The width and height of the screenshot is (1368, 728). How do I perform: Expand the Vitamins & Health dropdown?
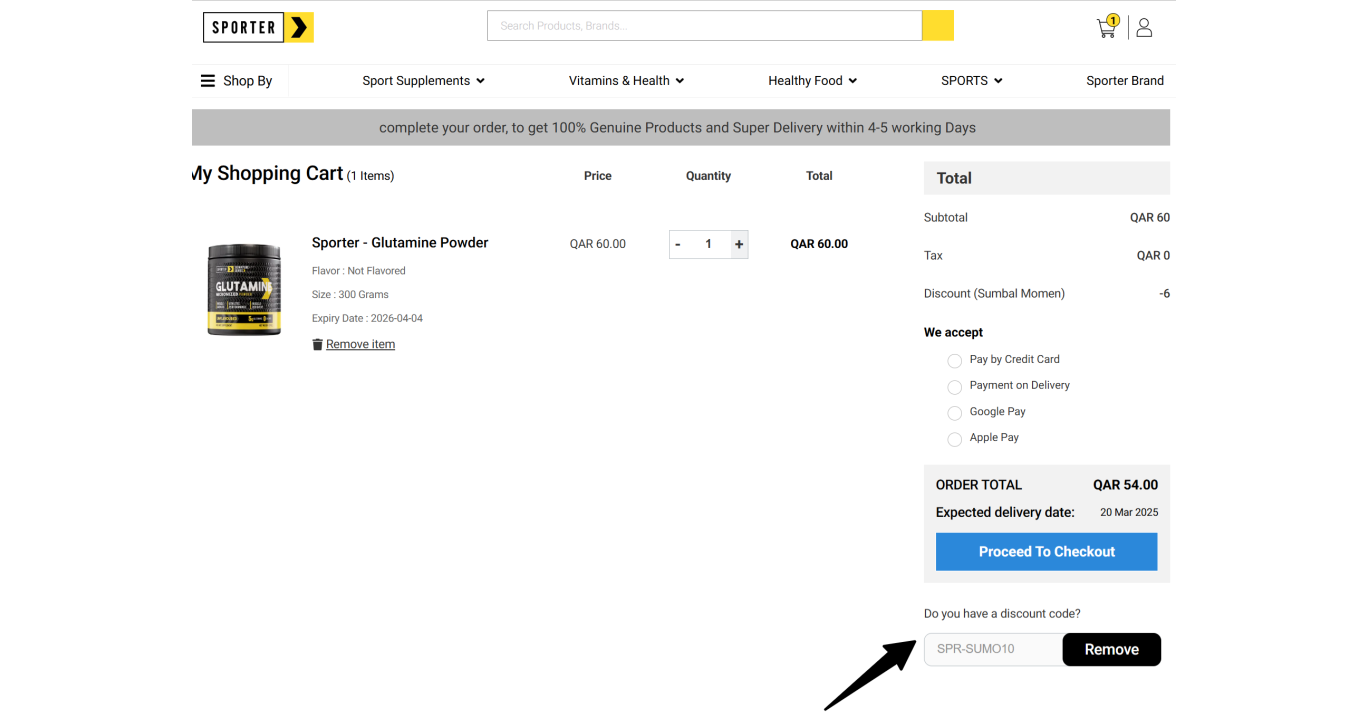tap(626, 81)
